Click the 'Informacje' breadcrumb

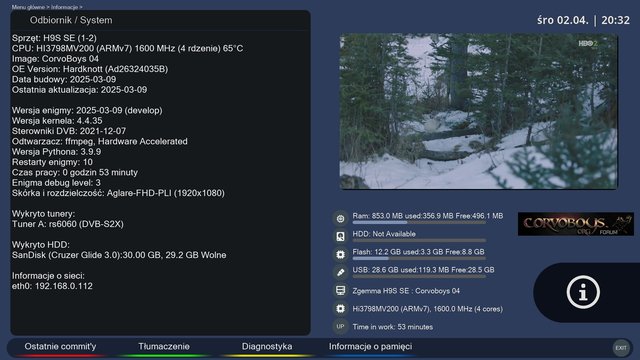64,7
